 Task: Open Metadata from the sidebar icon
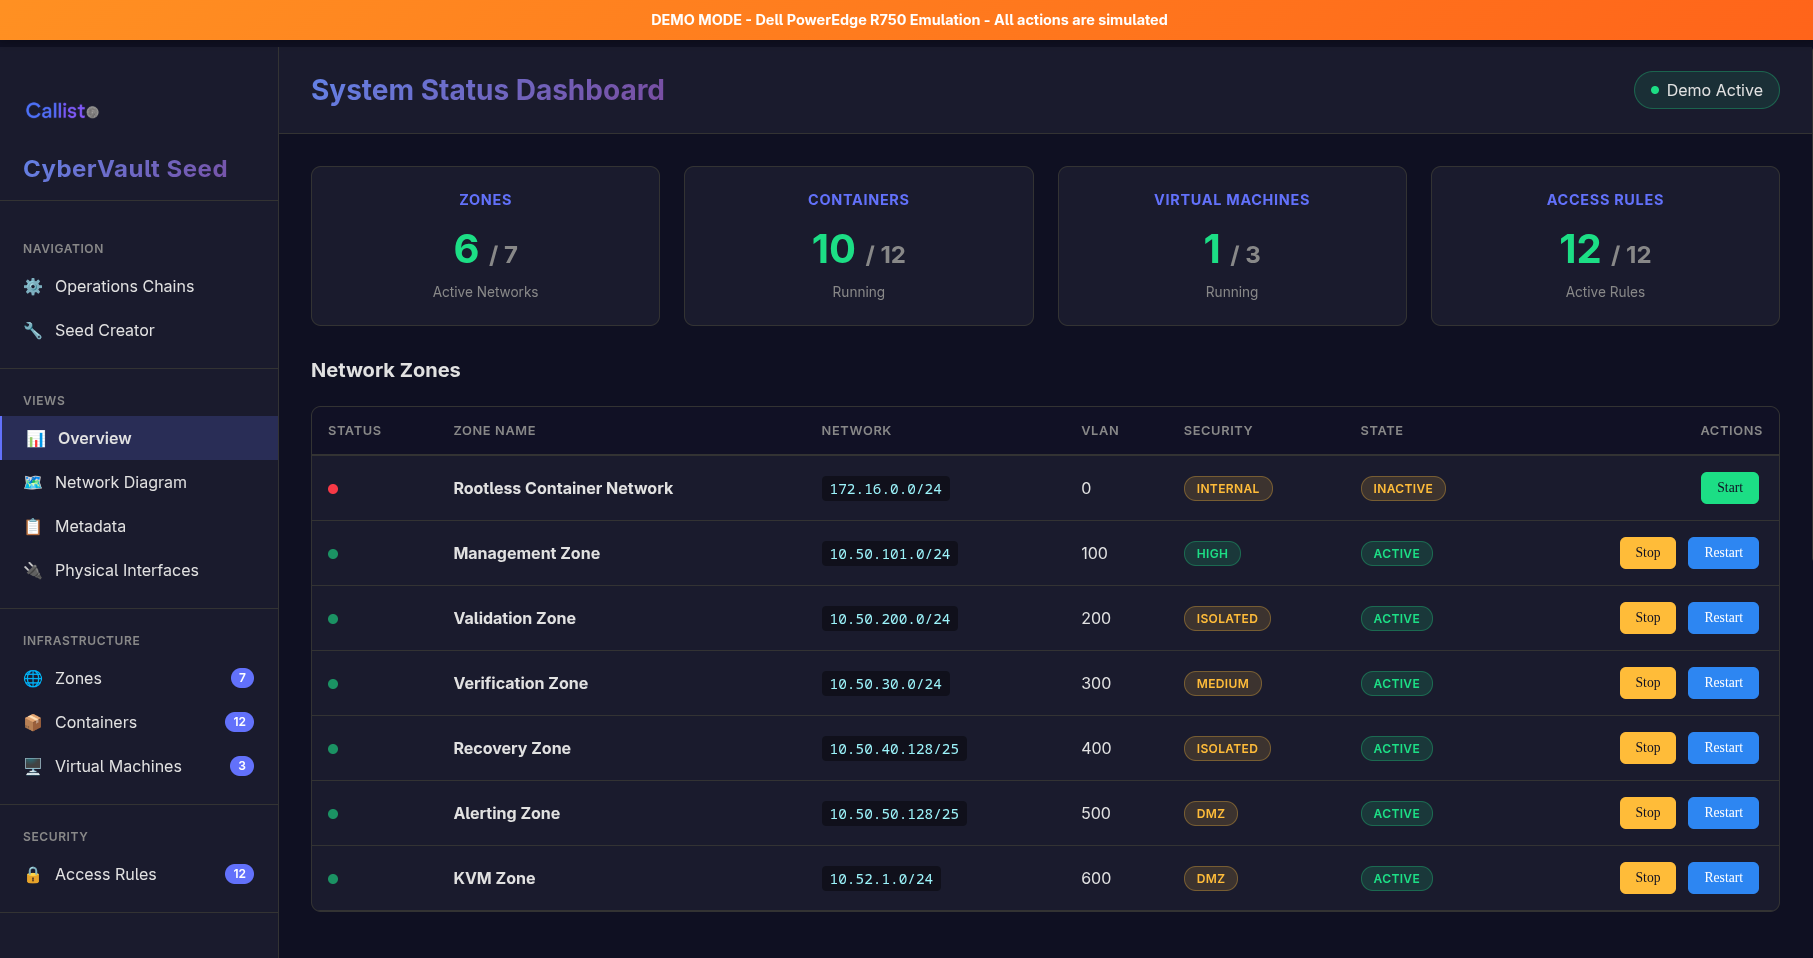pos(32,526)
